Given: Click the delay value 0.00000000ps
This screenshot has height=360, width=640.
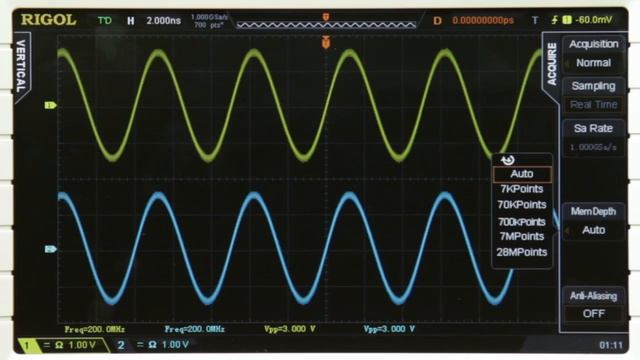Looking at the screenshot, I should (x=483, y=20).
